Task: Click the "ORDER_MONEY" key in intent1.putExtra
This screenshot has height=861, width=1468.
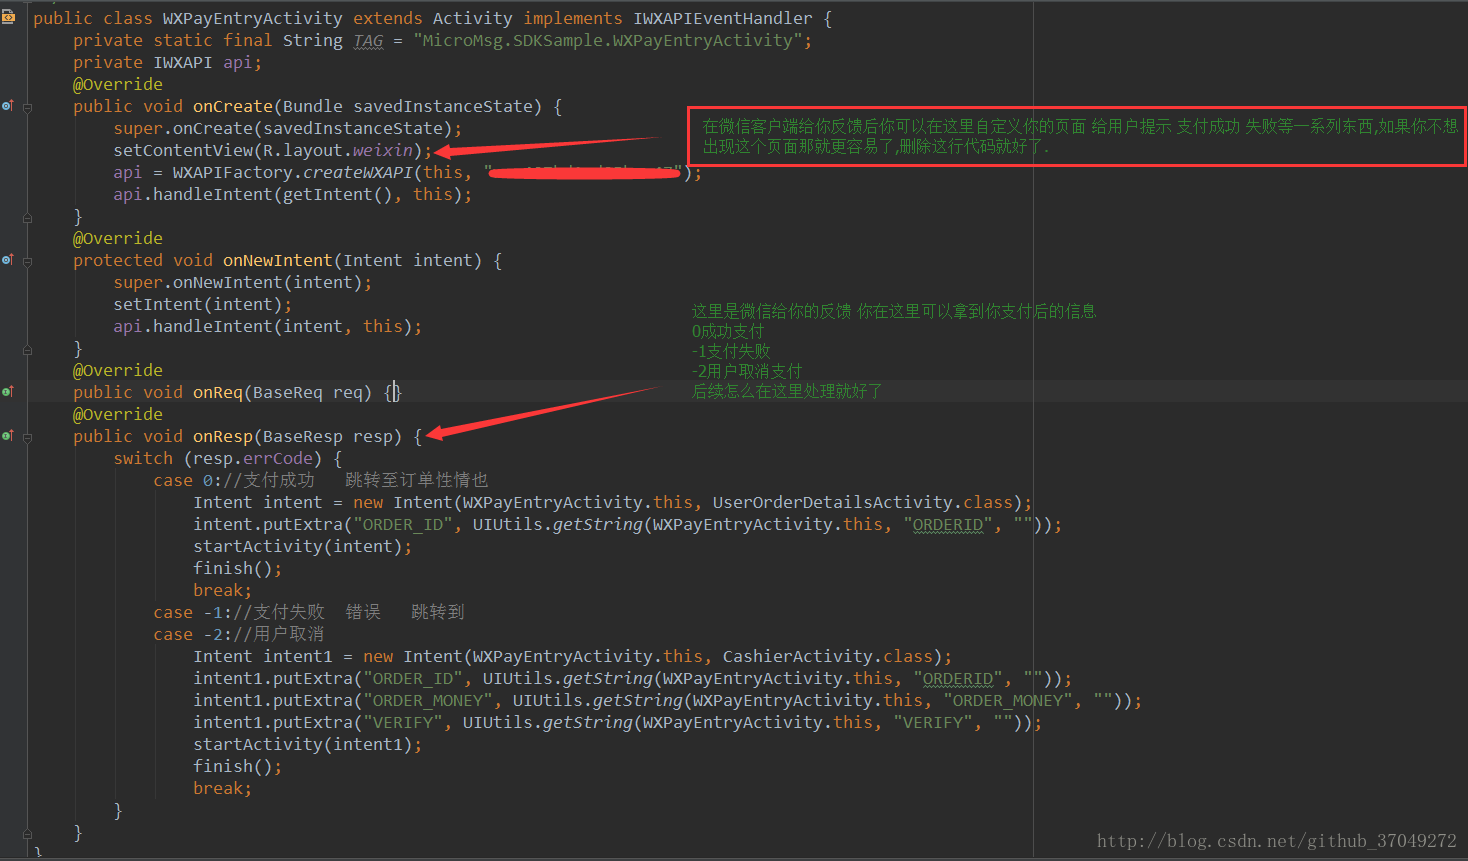Action: pyautogui.click(x=427, y=700)
